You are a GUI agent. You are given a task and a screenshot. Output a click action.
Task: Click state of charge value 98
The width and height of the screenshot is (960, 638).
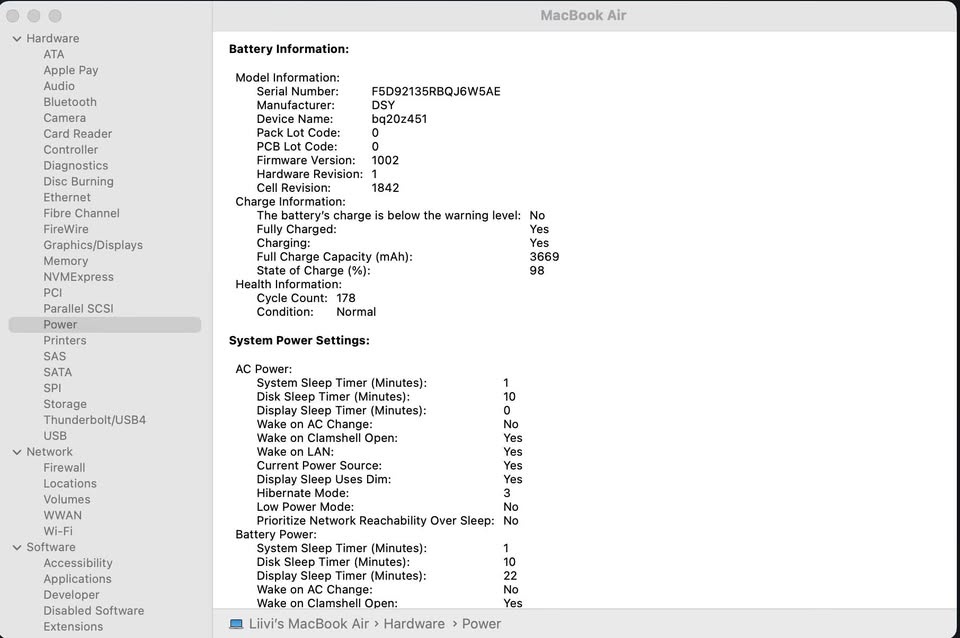coord(537,271)
